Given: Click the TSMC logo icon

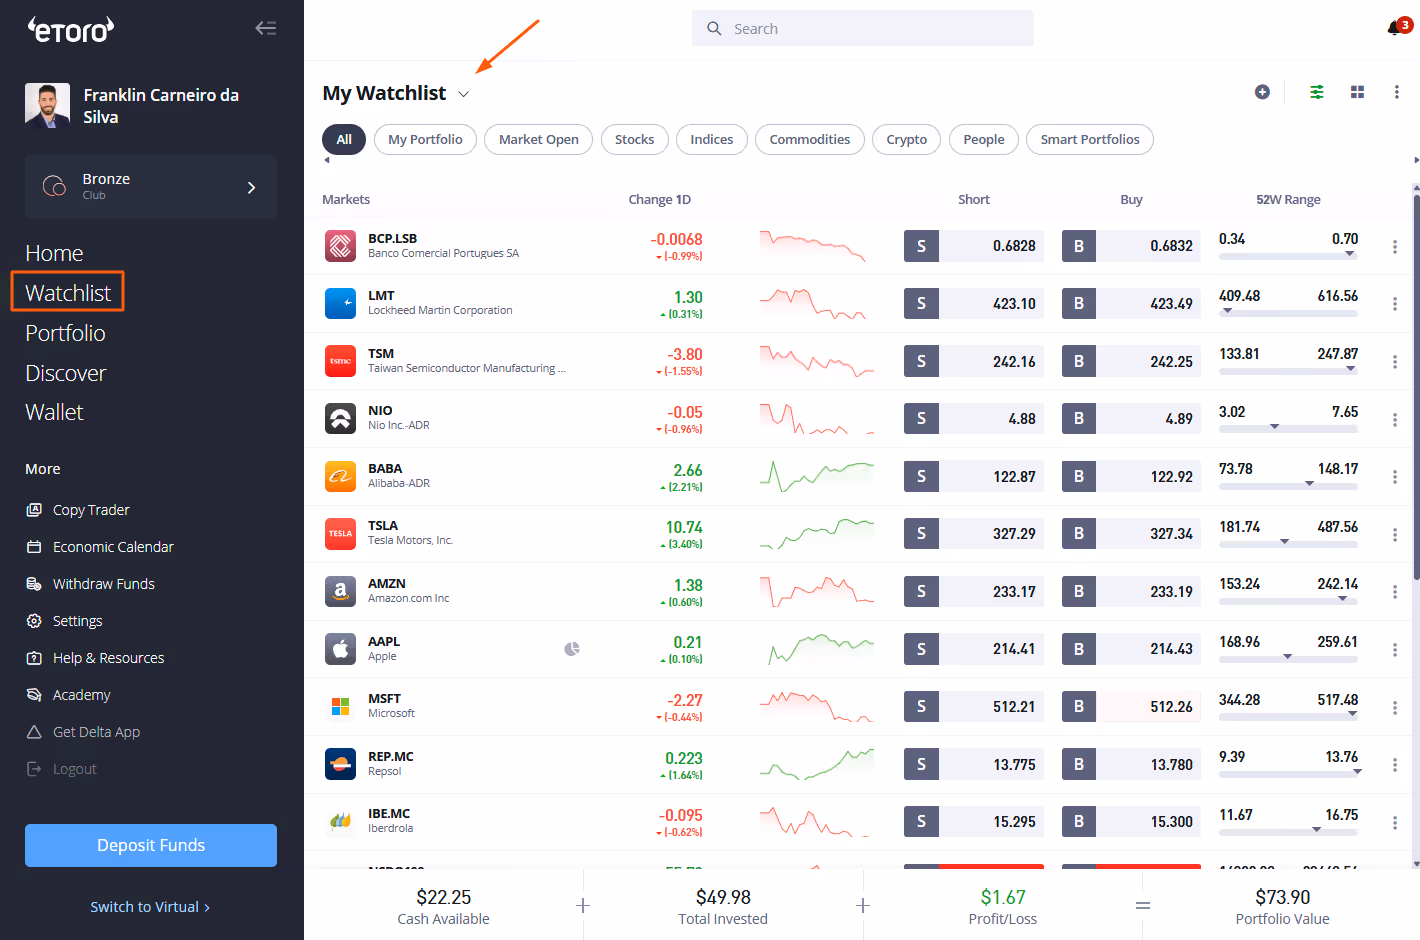Looking at the screenshot, I should coord(340,361).
